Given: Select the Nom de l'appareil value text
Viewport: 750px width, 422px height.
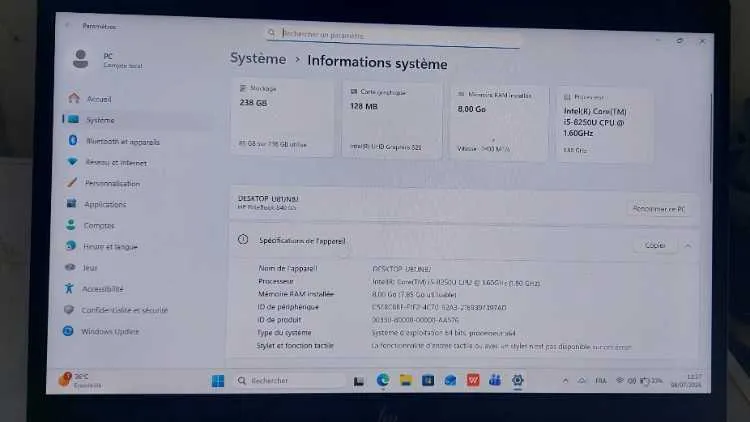Looking at the screenshot, I should tap(401, 269).
